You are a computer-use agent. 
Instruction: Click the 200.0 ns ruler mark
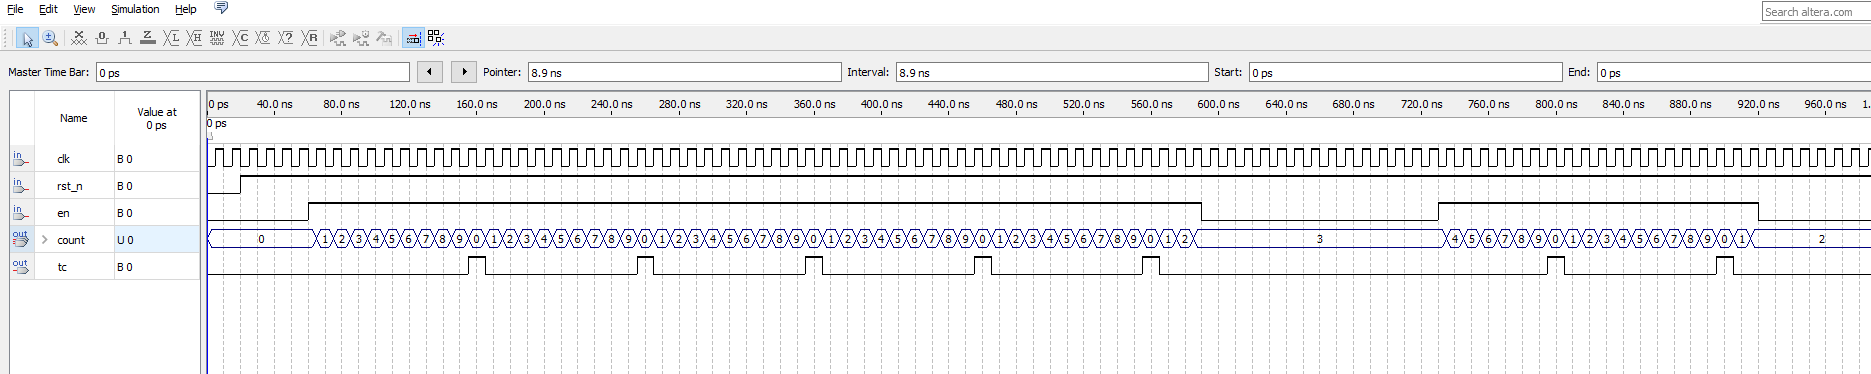(x=544, y=104)
